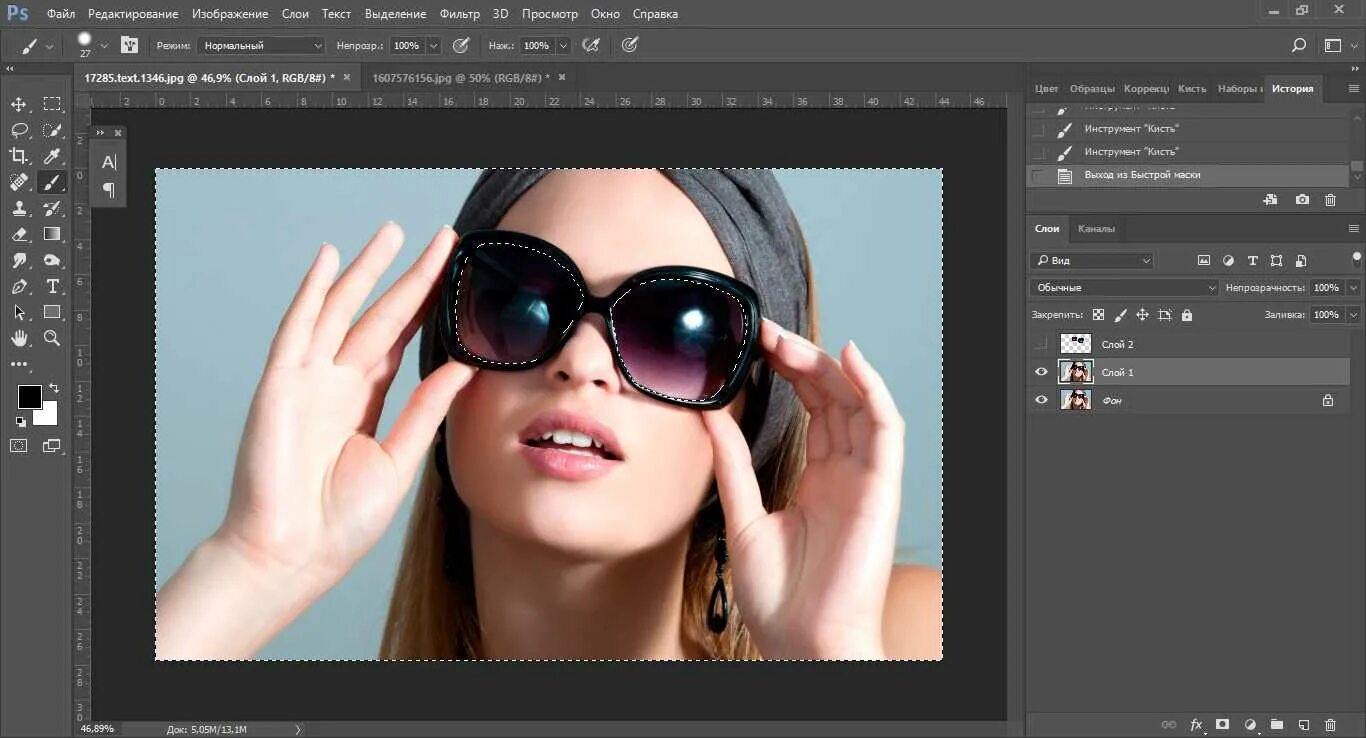Switch to the Каналы tab
This screenshot has height=738, width=1366.
click(x=1096, y=229)
